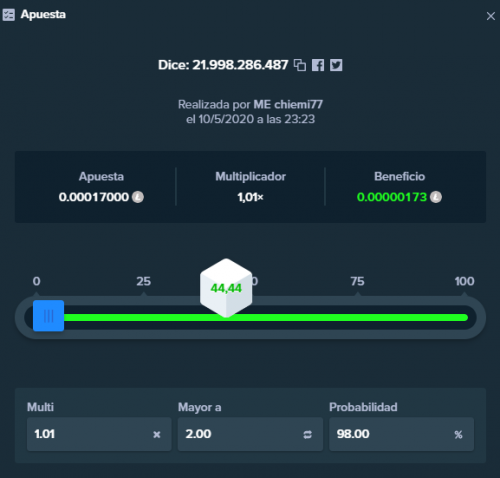This screenshot has width=500, height=478.
Task: Click the 75 slider scale mark
Action: 357,282
